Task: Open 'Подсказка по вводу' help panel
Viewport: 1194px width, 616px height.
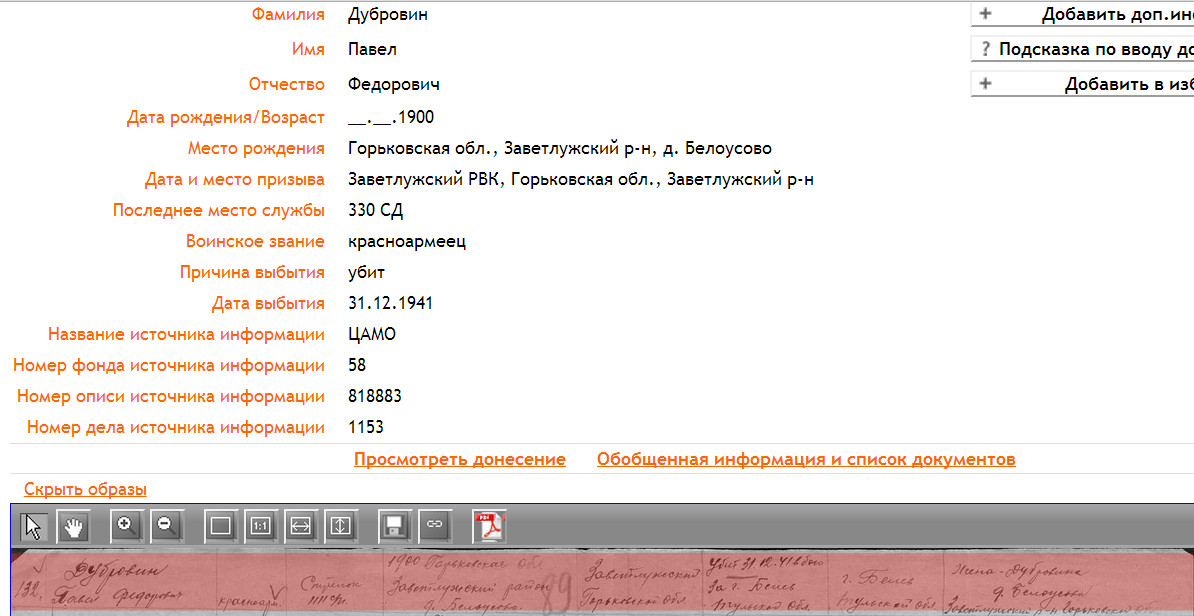Action: 1082,49
